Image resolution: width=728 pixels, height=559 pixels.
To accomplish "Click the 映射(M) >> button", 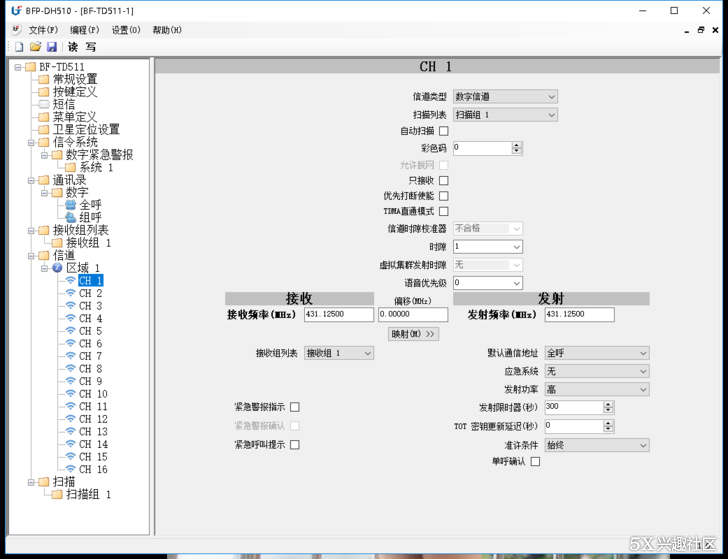I will pyautogui.click(x=413, y=334).
